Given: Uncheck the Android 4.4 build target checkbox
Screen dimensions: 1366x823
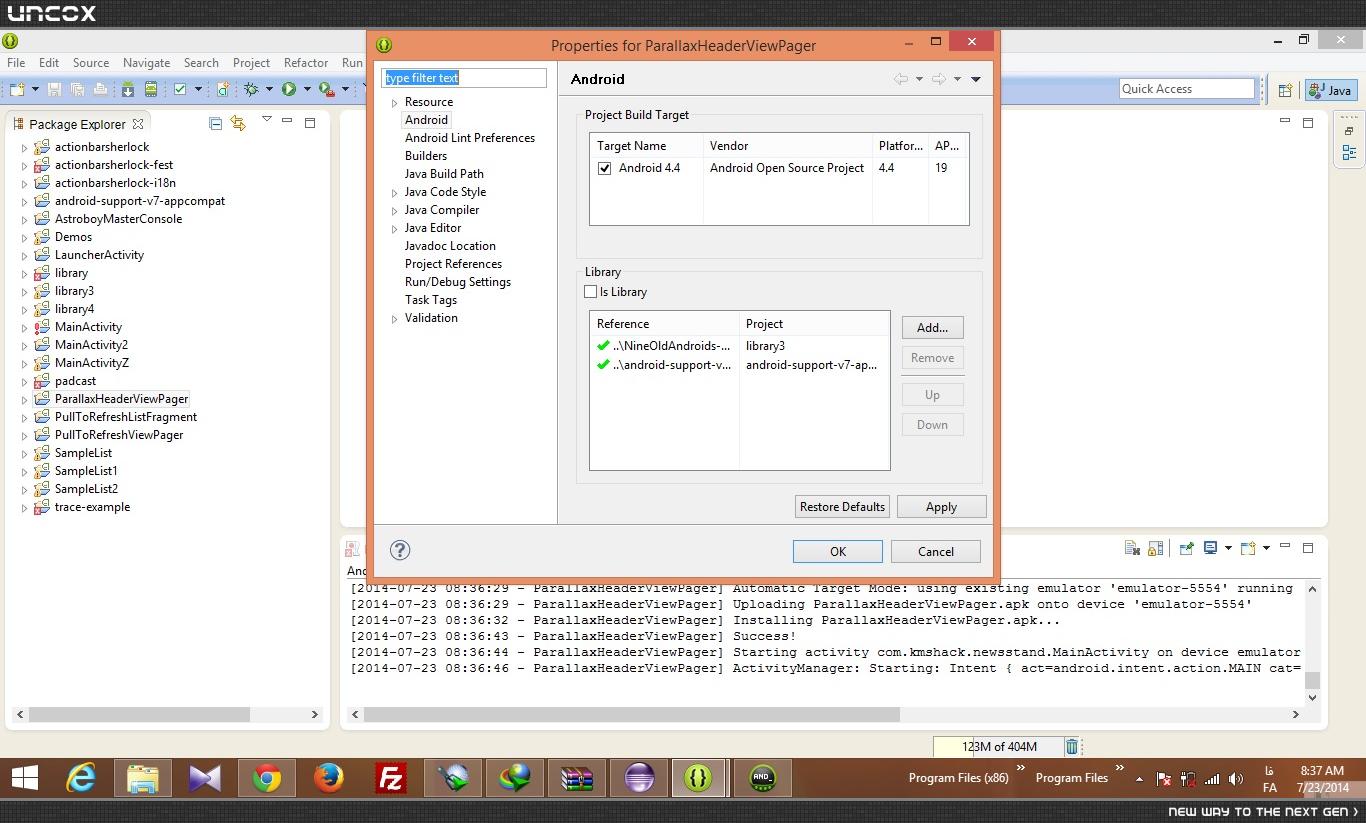Looking at the screenshot, I should [604, 168].
